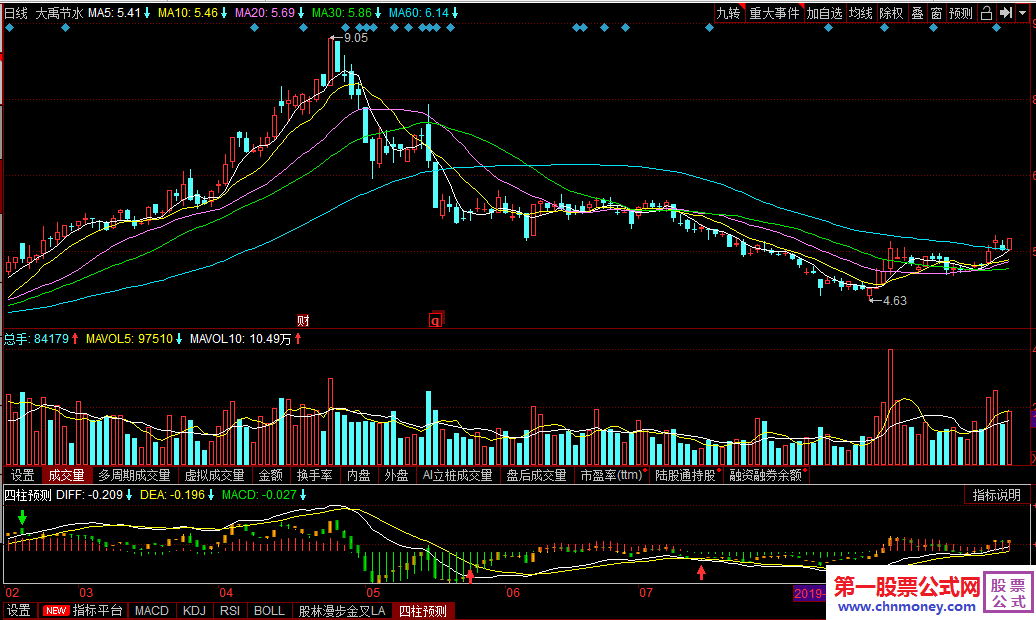Select the 成交量 volume tab
Image resolution: width=1036 pixels, height=620 pixels.
coord(67,475)
